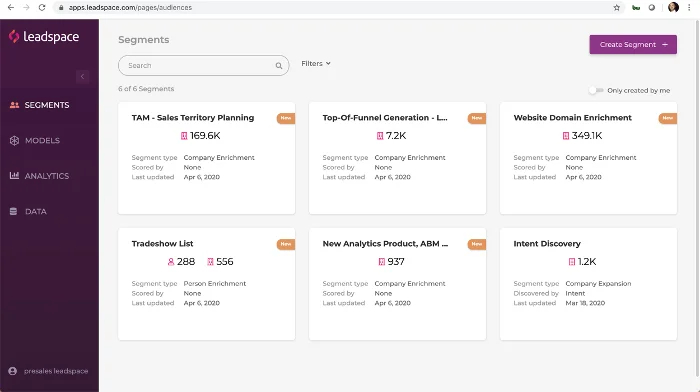Click the New badge on Website Domain Enrichment
The height and width of the screenshot is (392, 700).
coord(668,118)
